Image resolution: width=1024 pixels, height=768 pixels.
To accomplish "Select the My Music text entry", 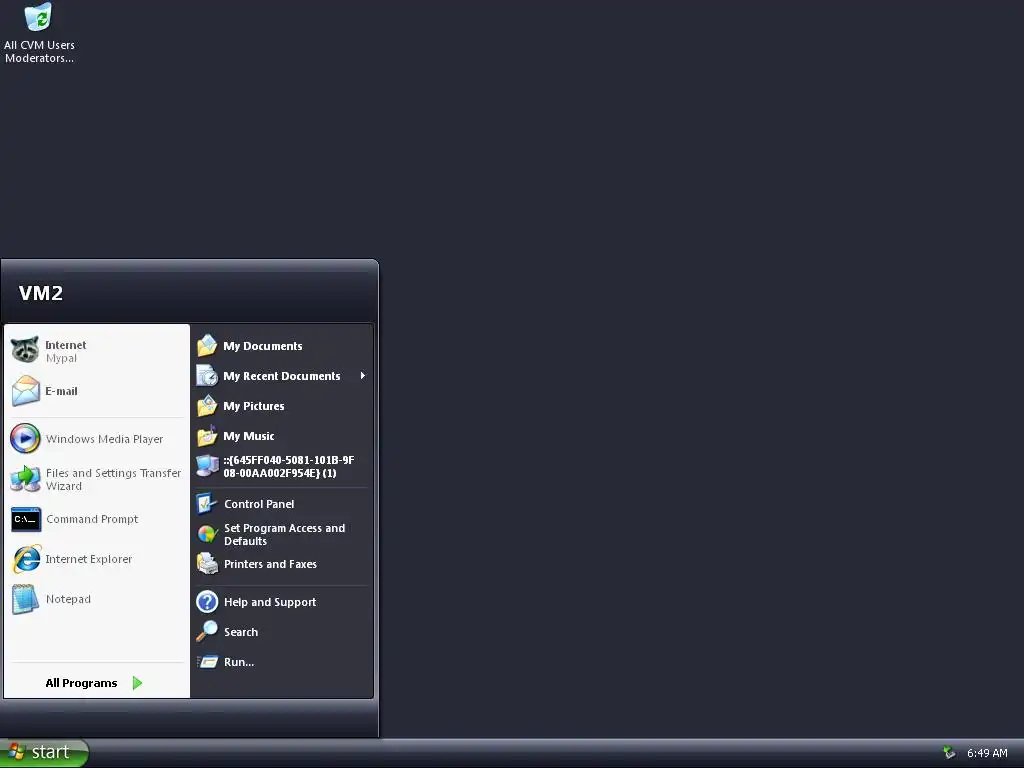I will (x=249, y=436).
